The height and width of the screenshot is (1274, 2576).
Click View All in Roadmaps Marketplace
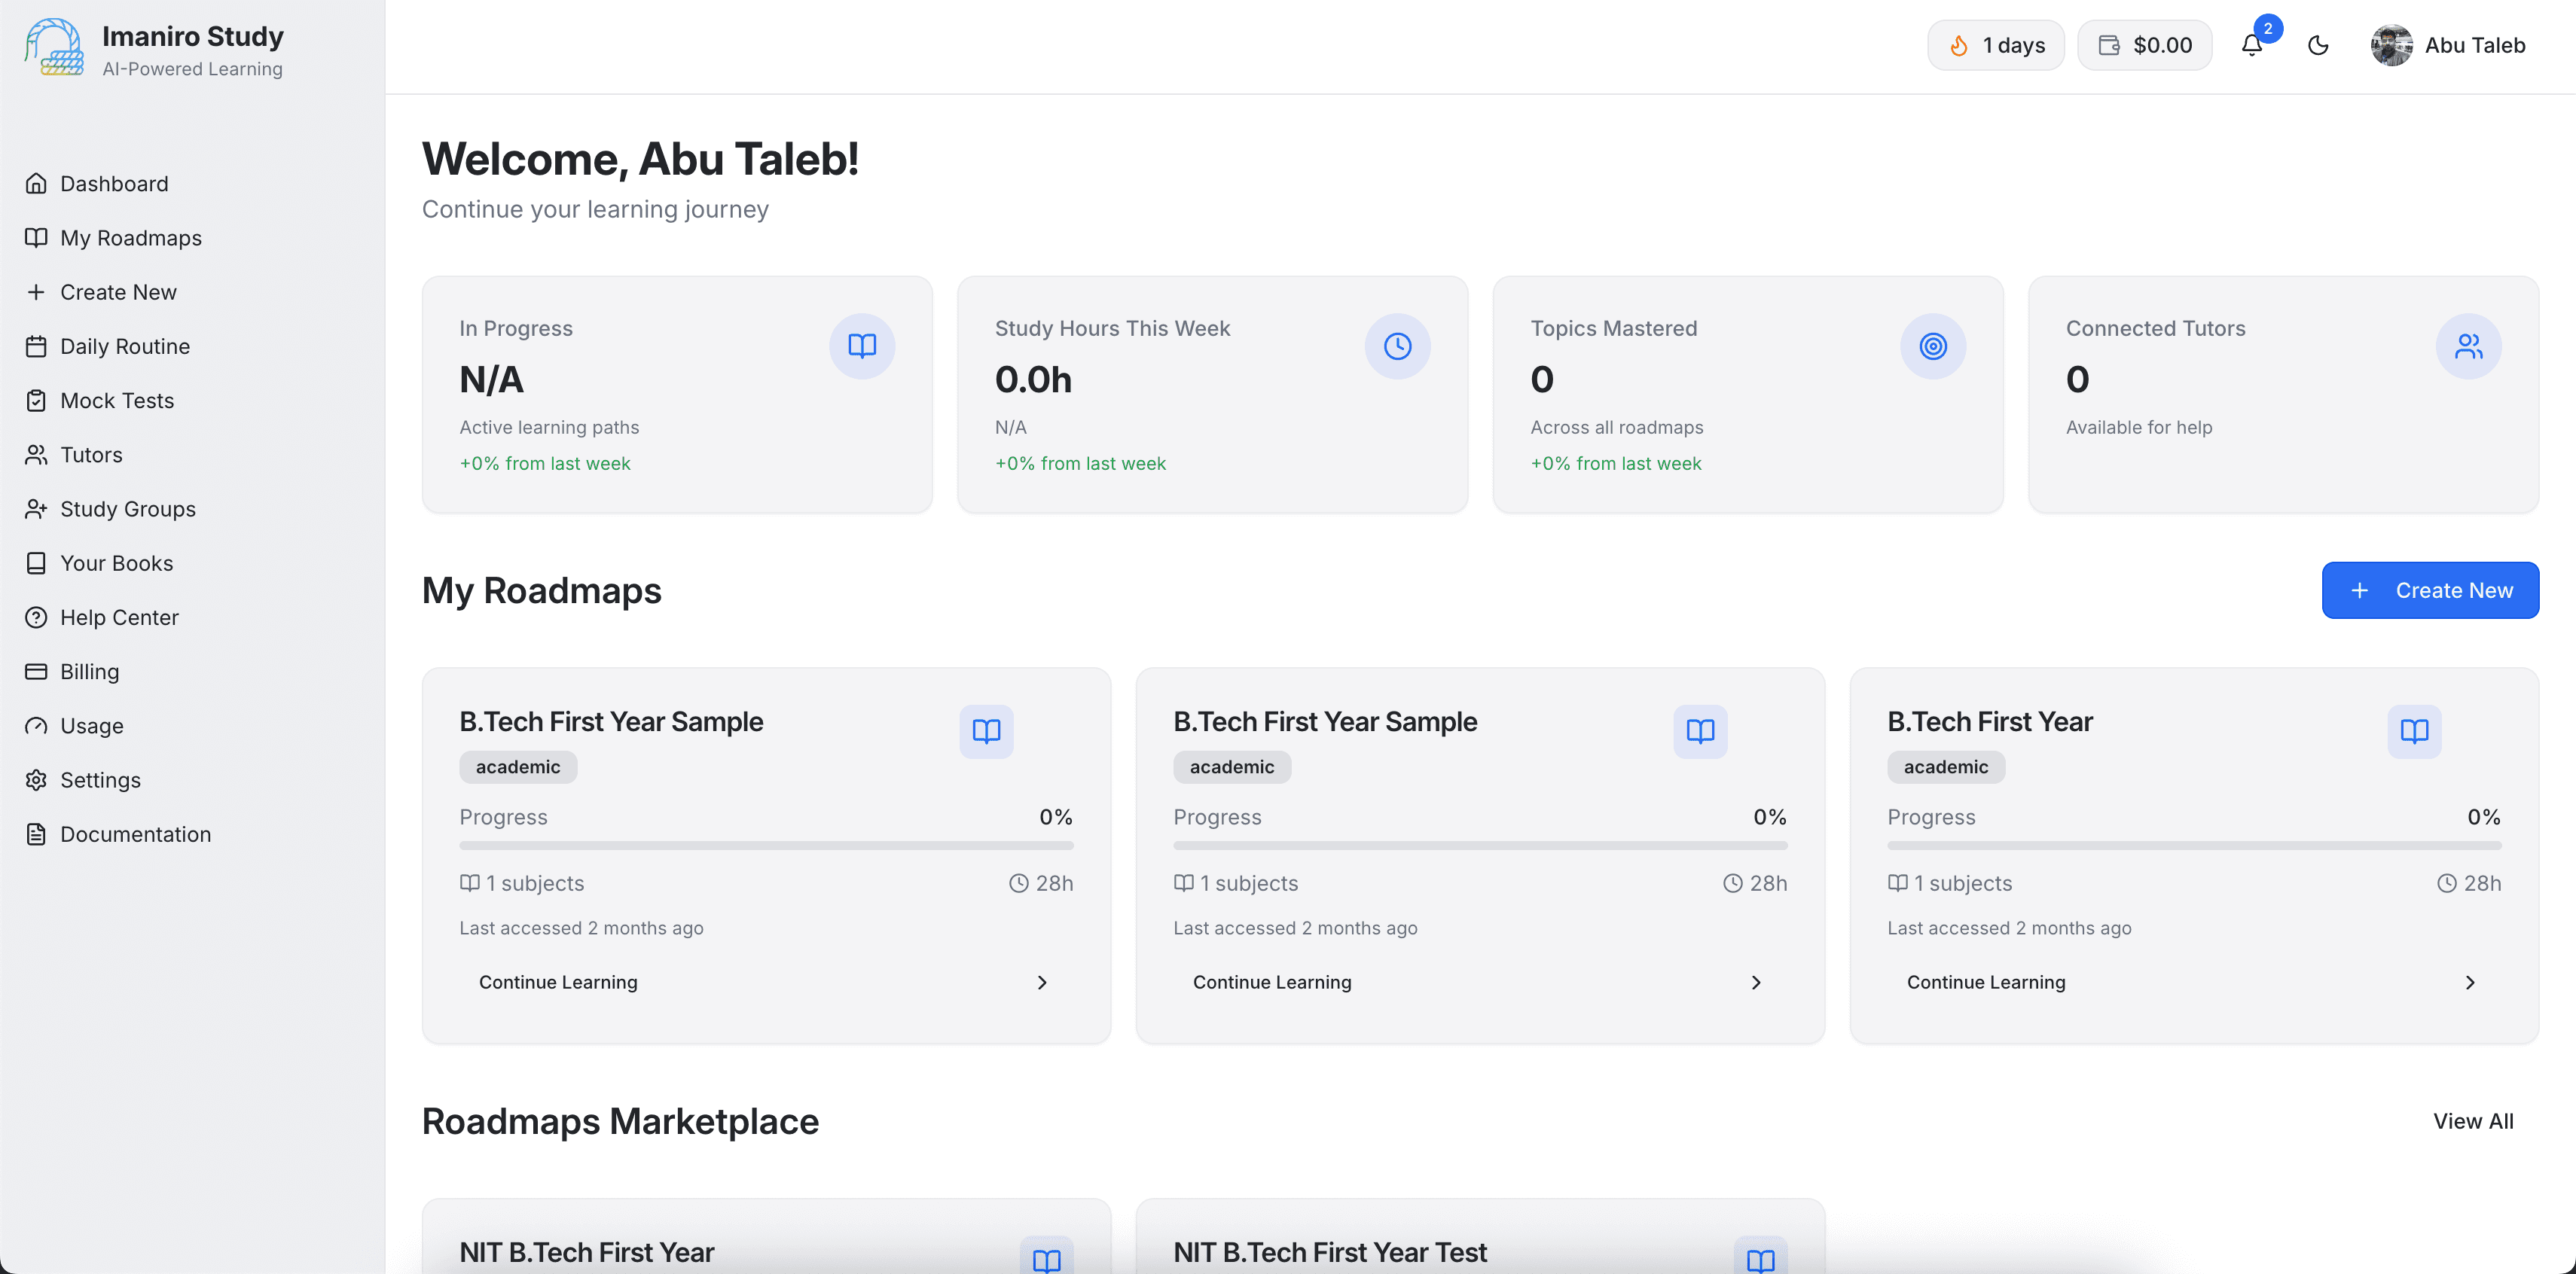pyautogui.click(x=2472, y=1121)
